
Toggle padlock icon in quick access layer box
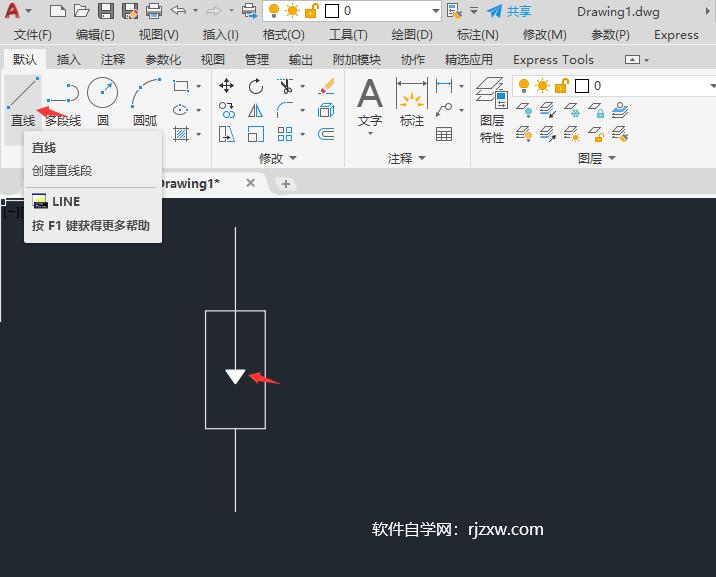click(311, 10)
